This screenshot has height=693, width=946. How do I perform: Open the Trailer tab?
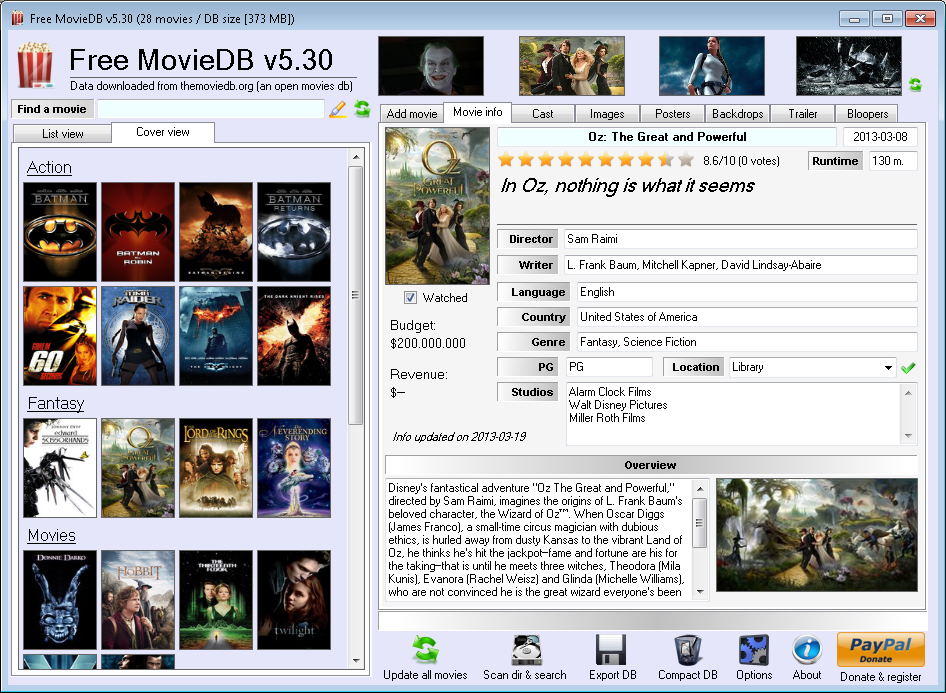click(x=802, y=113)
